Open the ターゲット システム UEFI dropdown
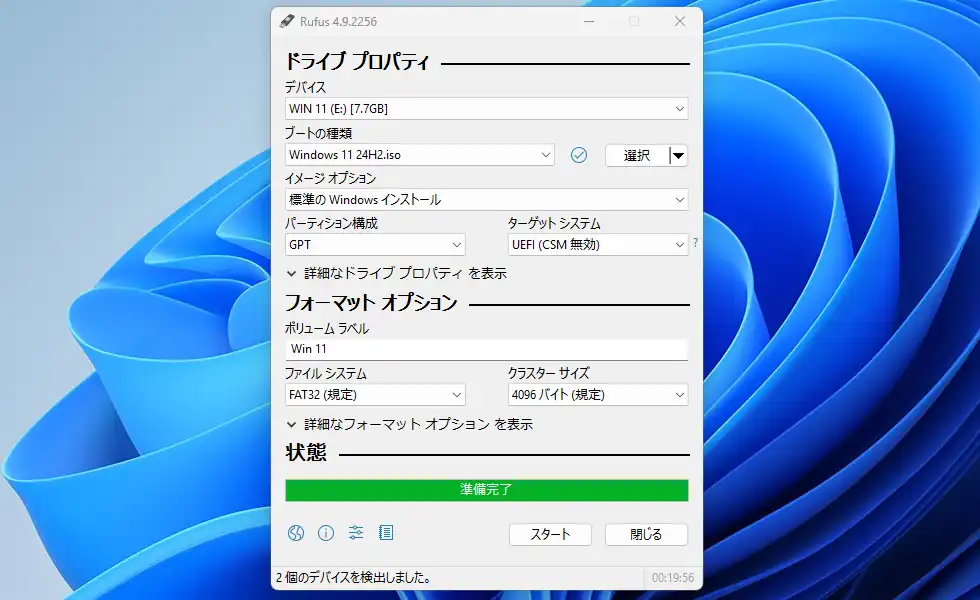The width and height of the screenshot is (980, 600). [x=598, y=245]
